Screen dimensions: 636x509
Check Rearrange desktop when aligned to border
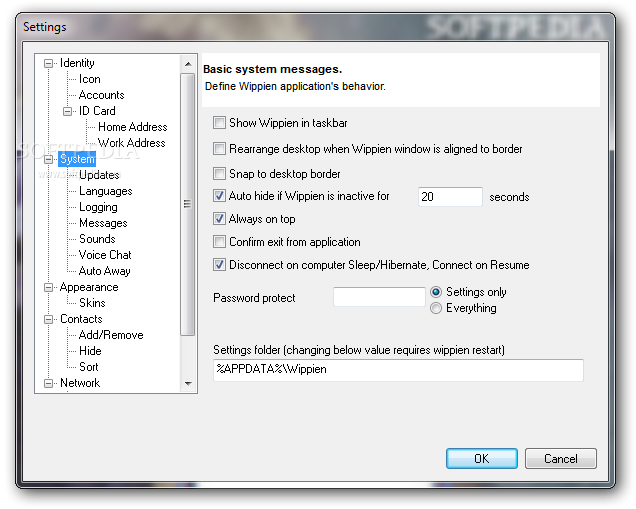[219, 149]
